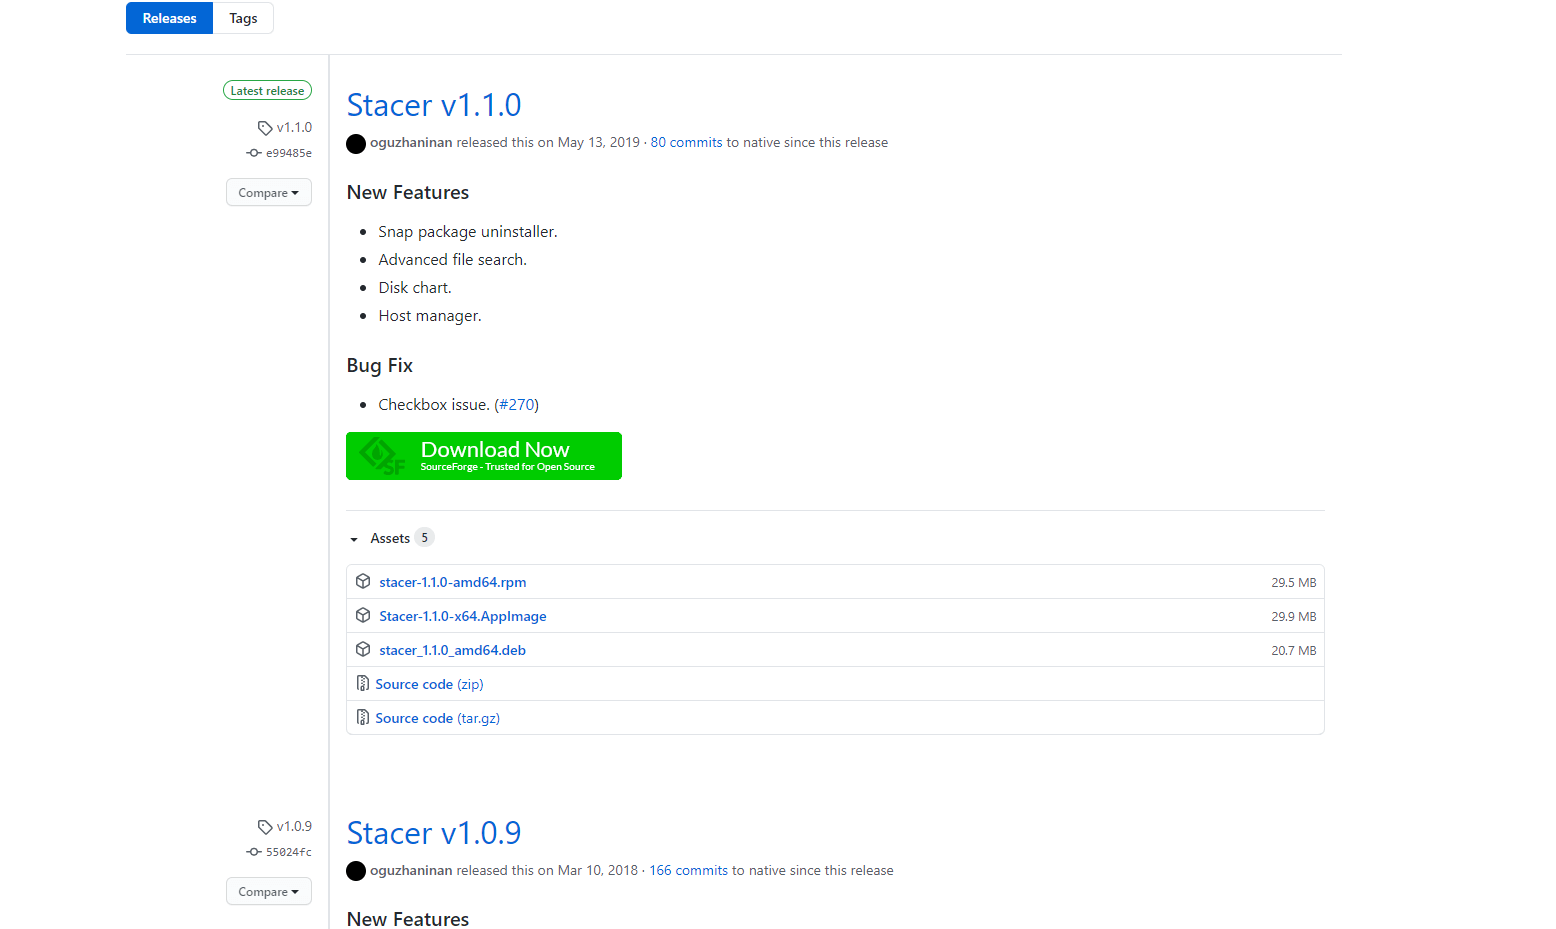View the 166 commits since v1.0.9
This screenshot has width=1556, height=929.
coord(689,871)
